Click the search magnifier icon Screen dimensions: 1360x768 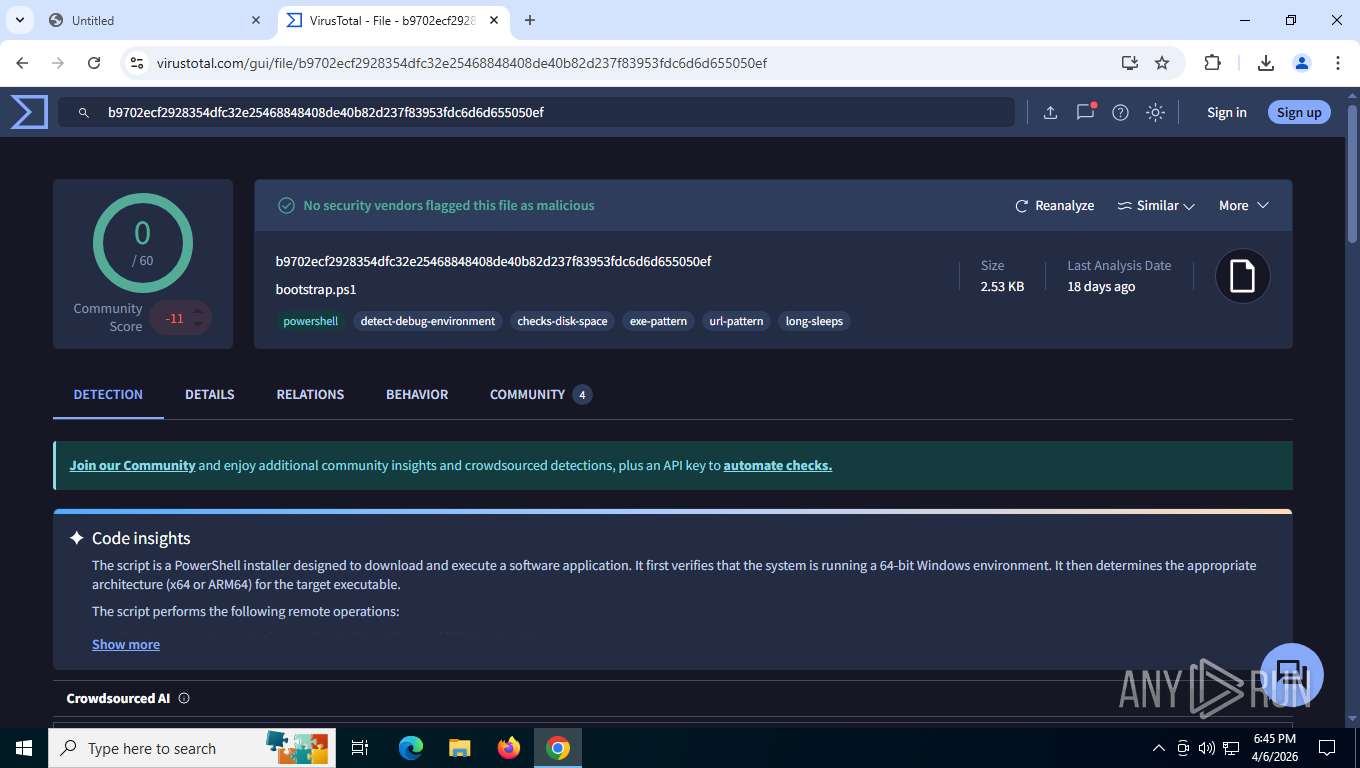(85, 113)
